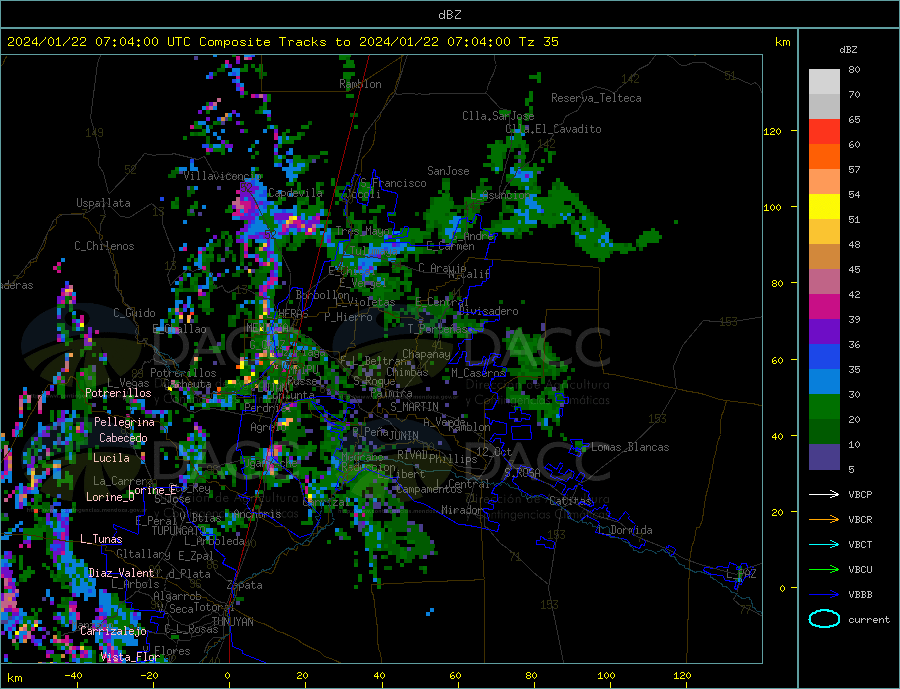Click the 'Anchoris' map label
The height and width of the screenshot is (689, 900).
(257, 514)
